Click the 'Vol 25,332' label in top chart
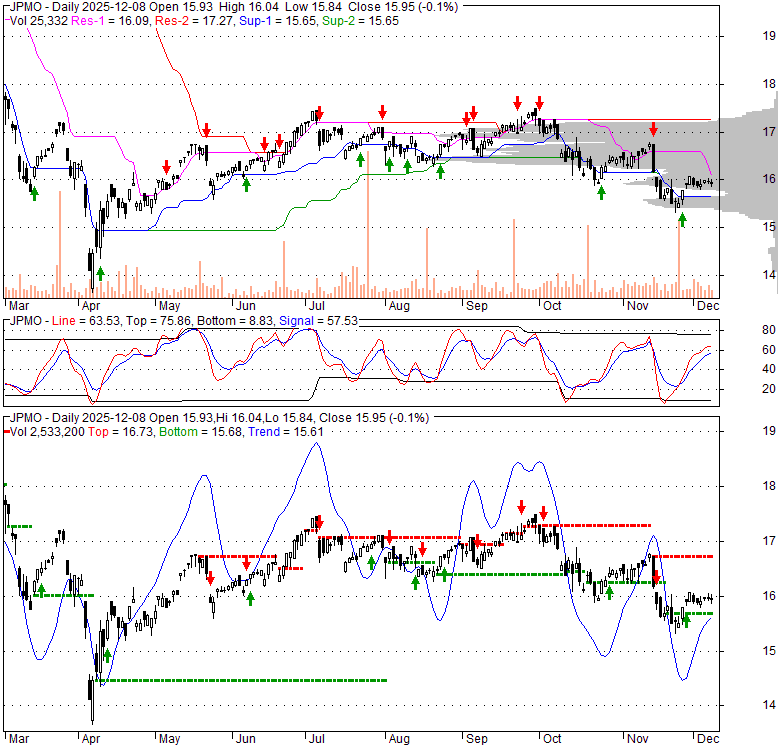 [x=39, y=21]
